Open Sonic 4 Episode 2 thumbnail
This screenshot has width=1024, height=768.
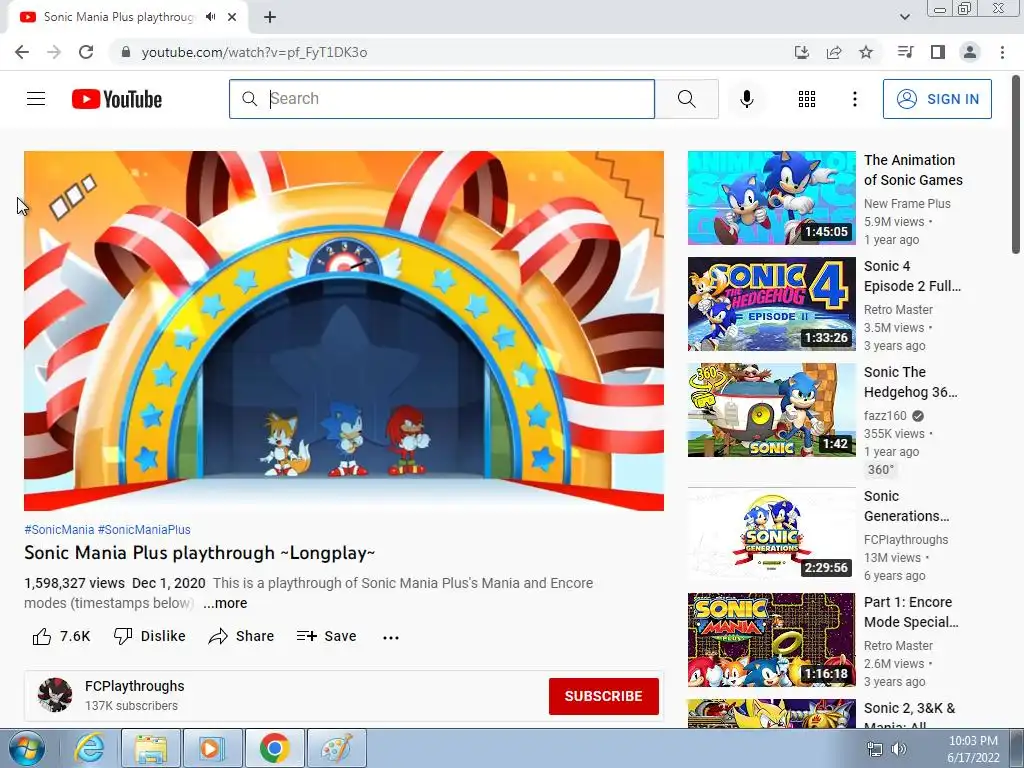(x=771, y=304)
